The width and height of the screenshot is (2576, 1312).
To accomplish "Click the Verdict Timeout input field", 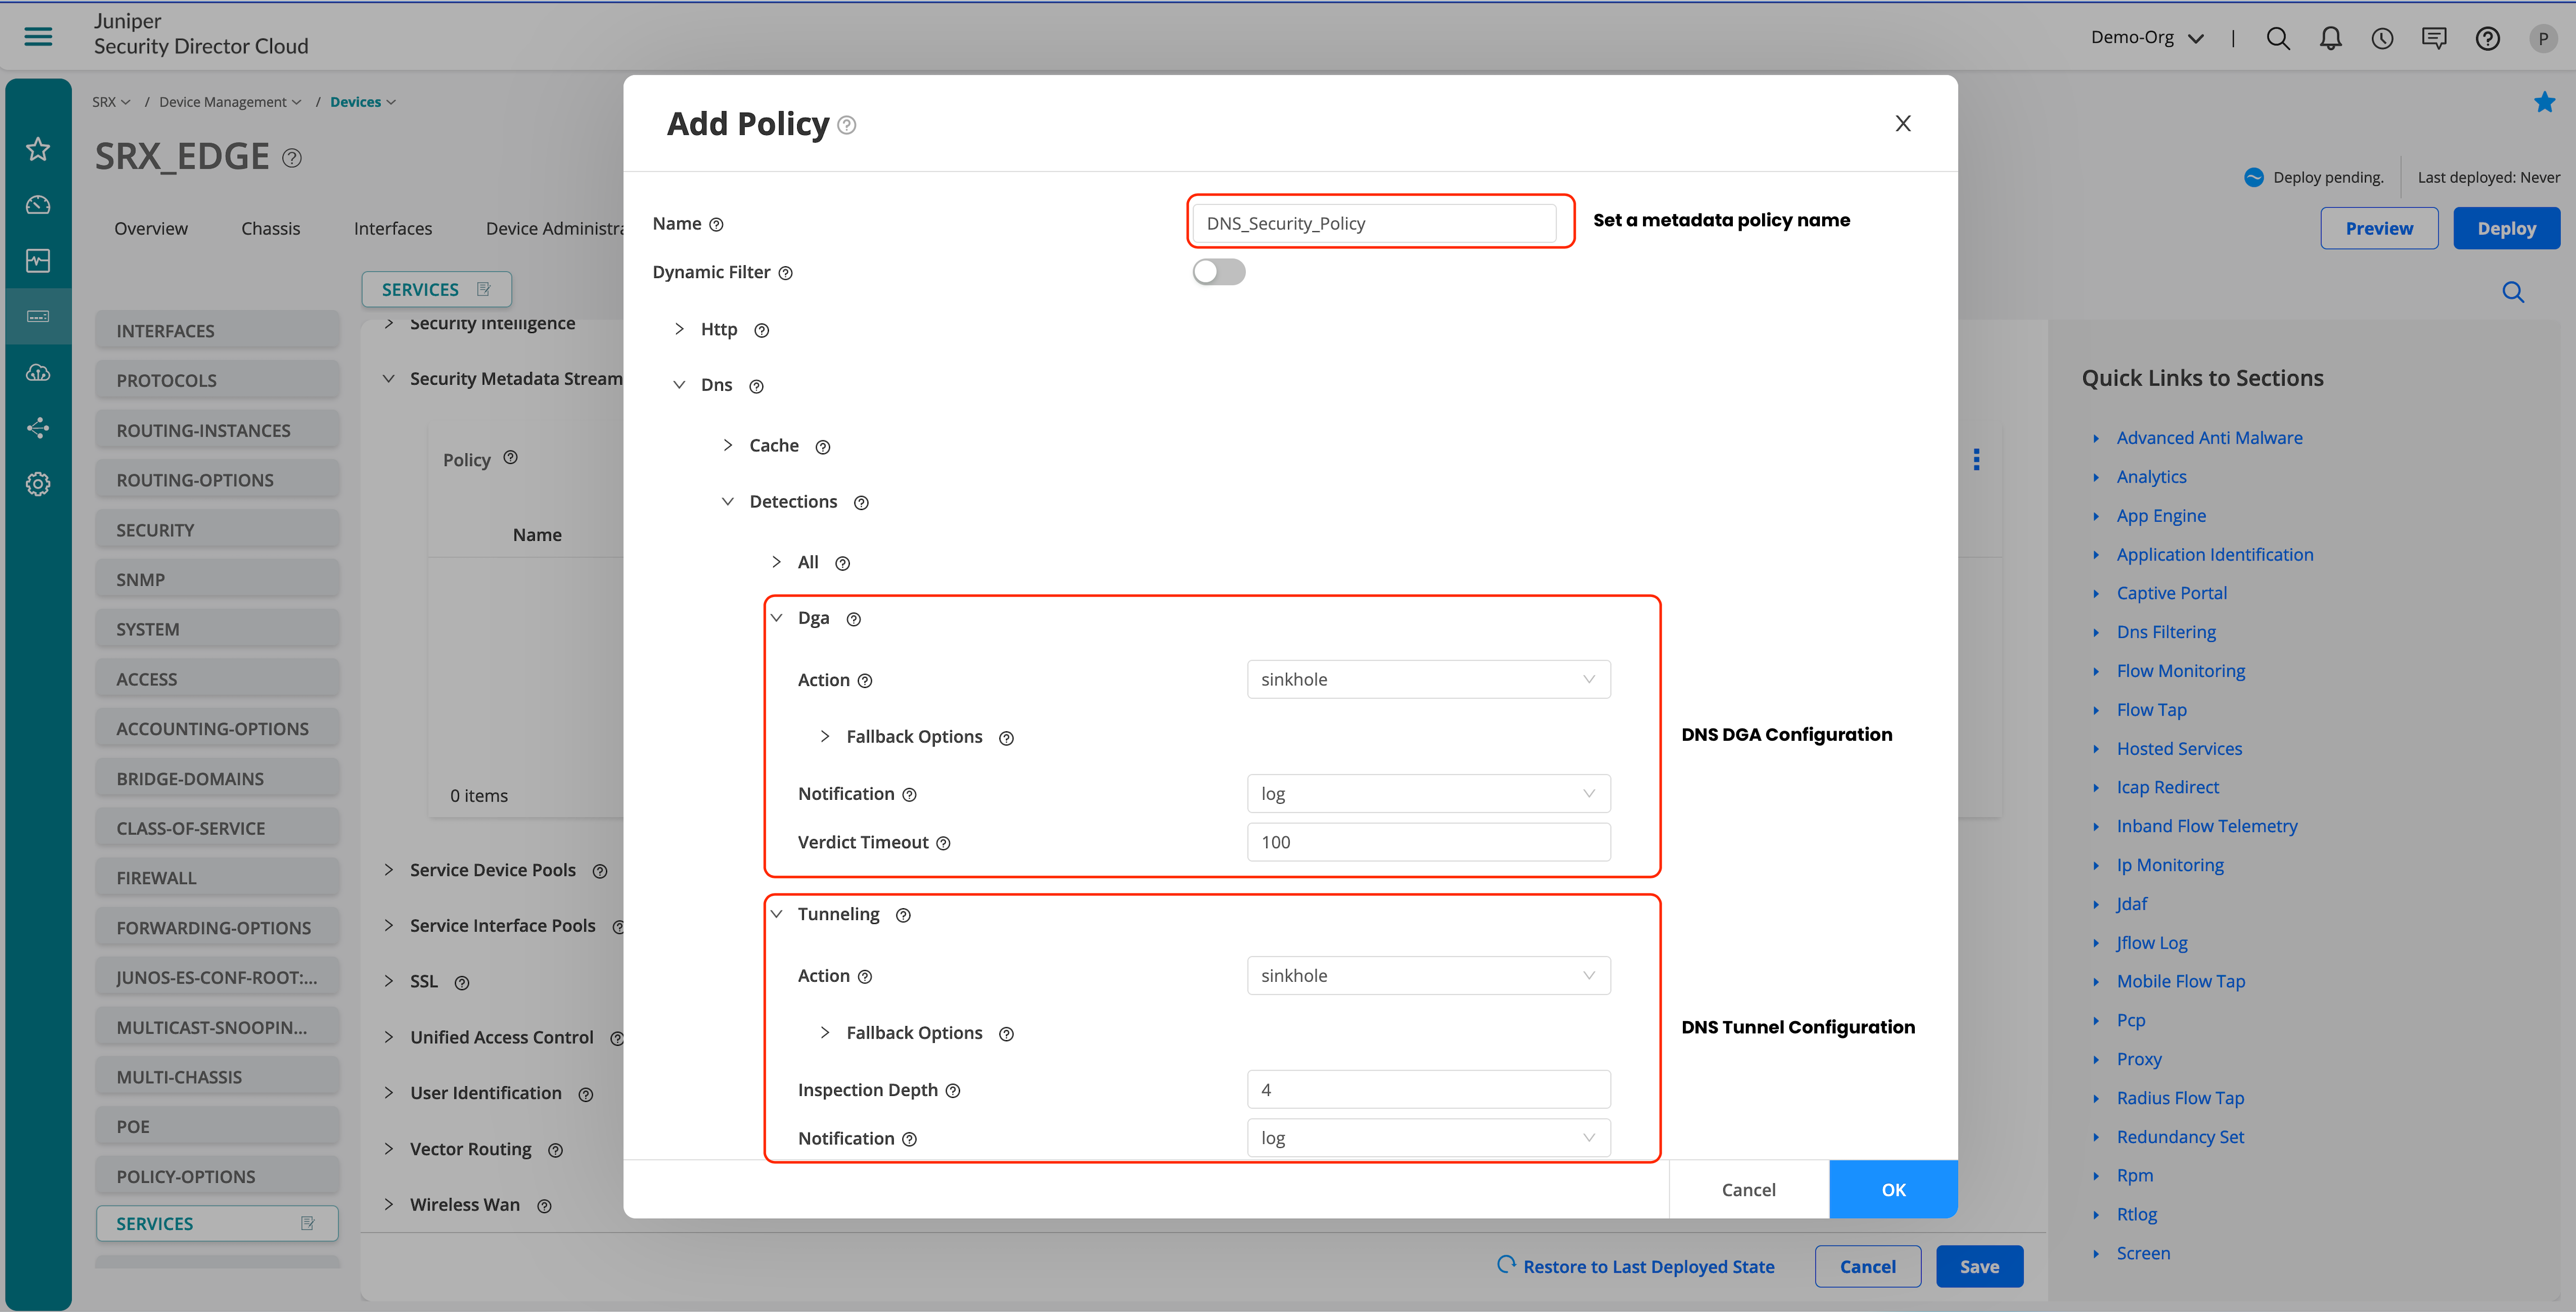I will 1428,842.
